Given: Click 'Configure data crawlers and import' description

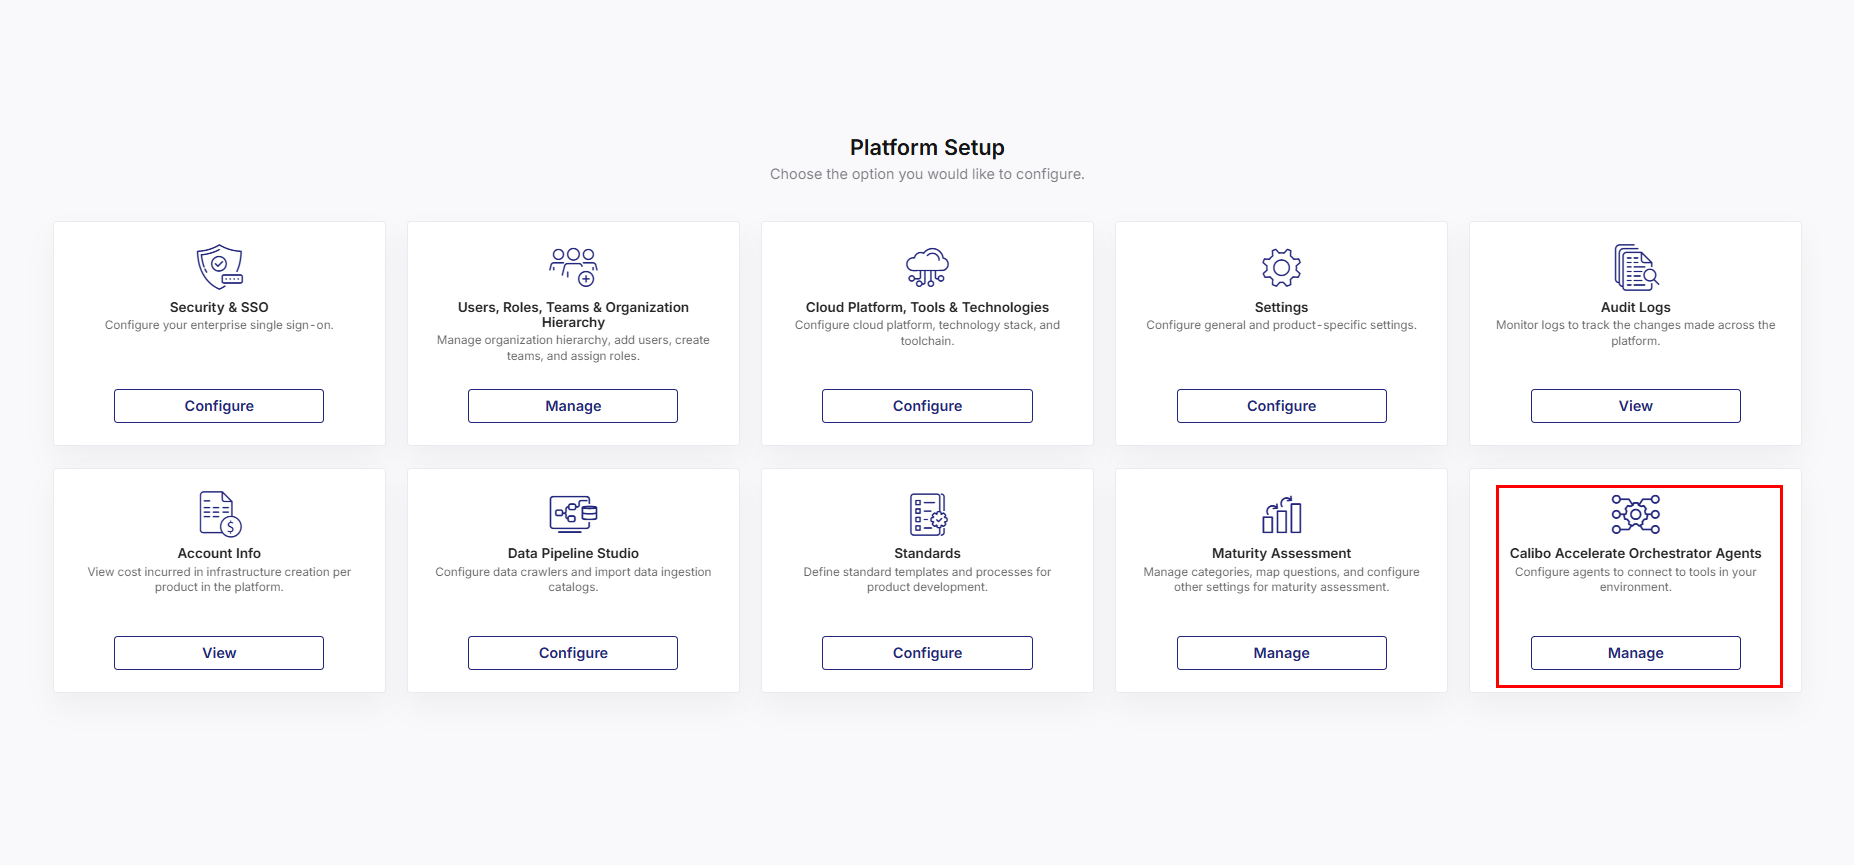Looking at the screenshot, I should tap(573, 580).
